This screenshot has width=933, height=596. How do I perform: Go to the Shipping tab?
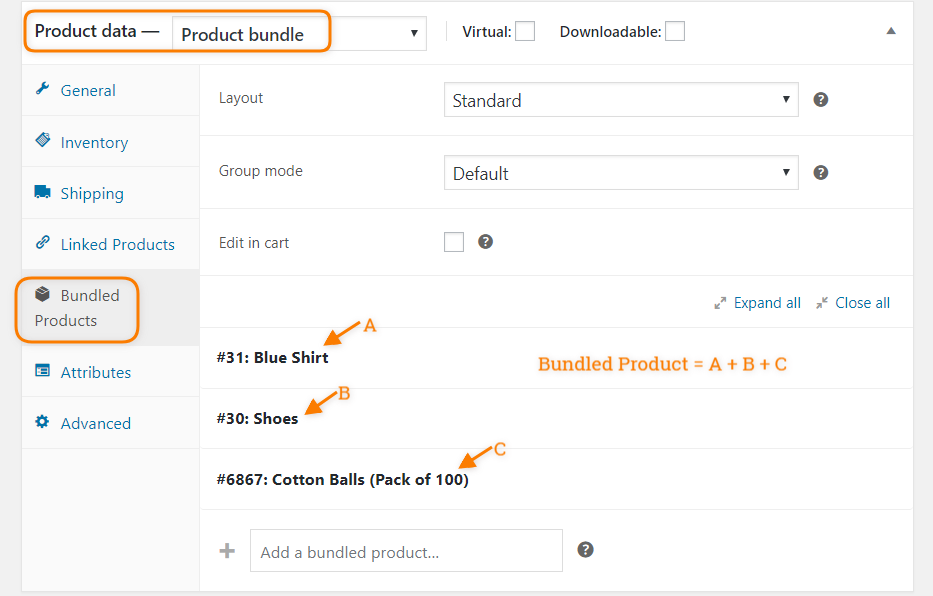pos(111,193)
